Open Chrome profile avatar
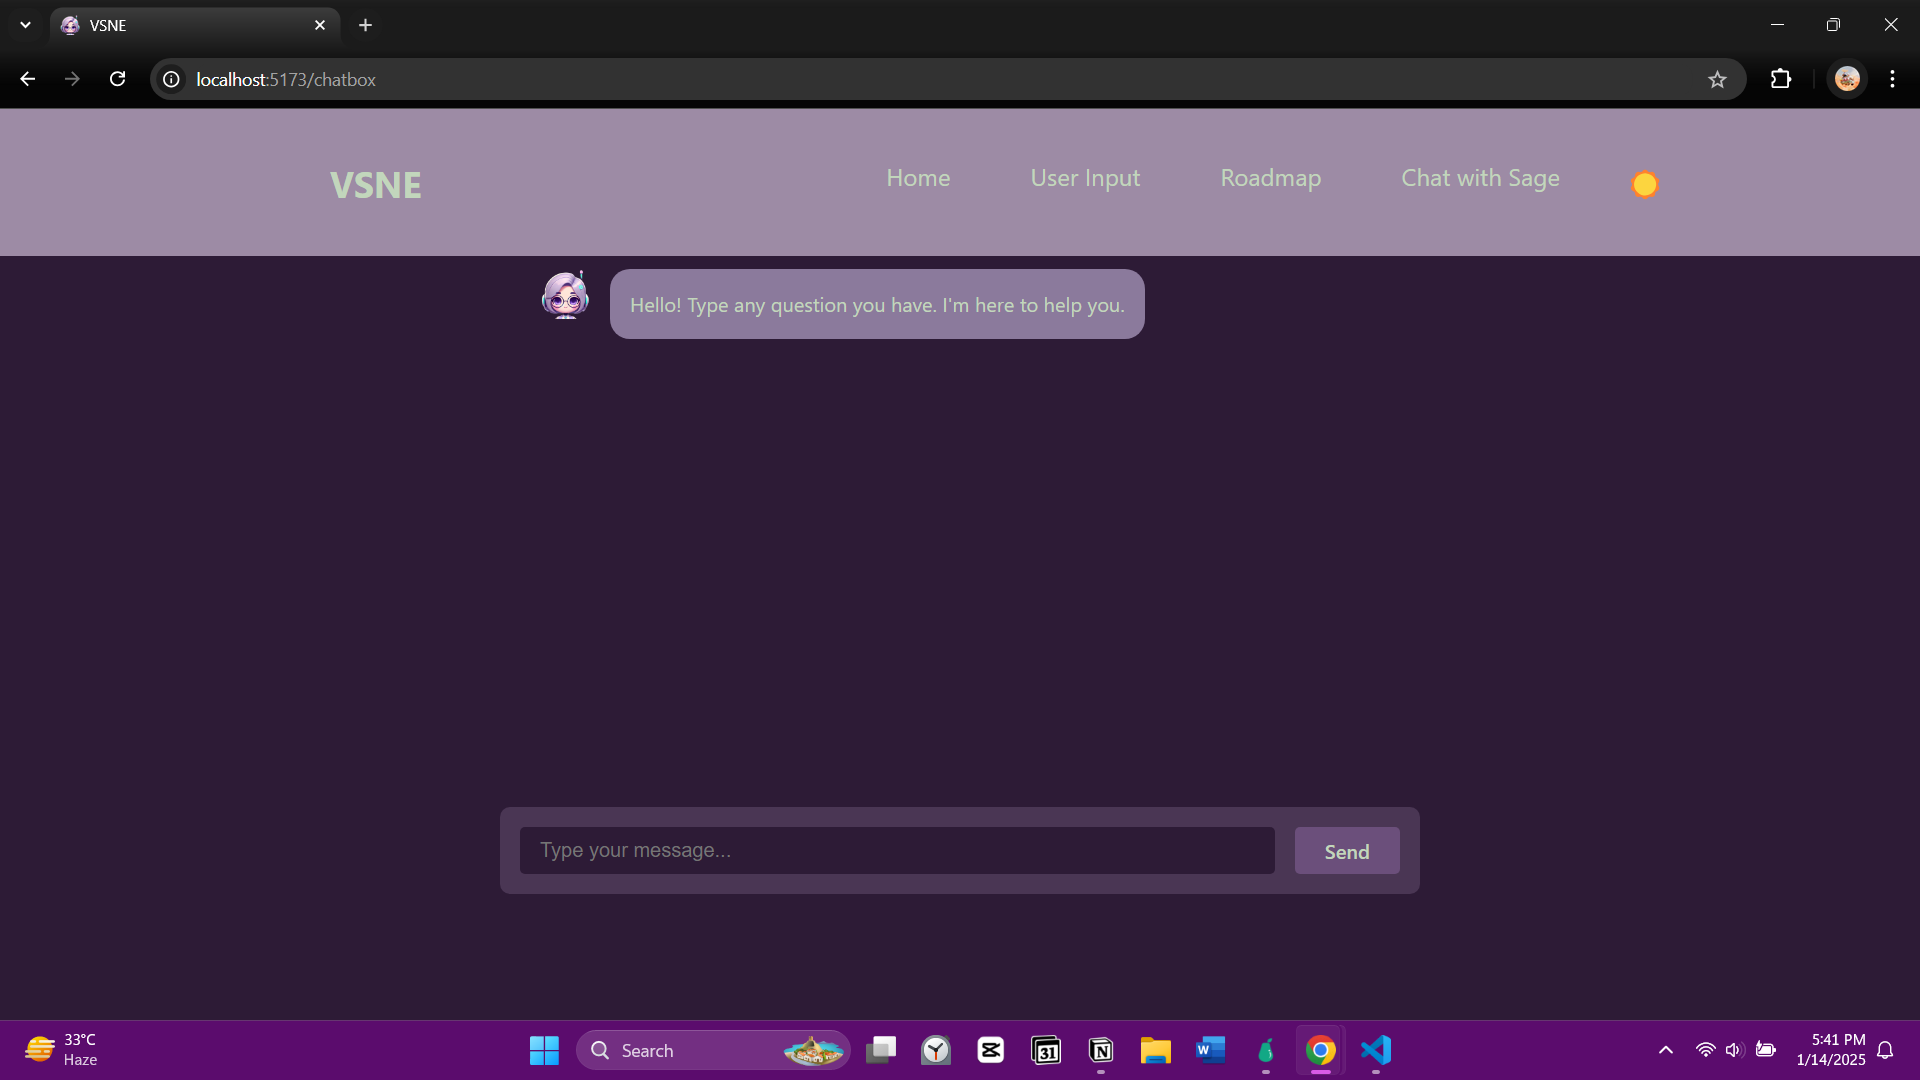Screen dimensions: 1920x1080 pyautogui.click(x=1846, y=79)
